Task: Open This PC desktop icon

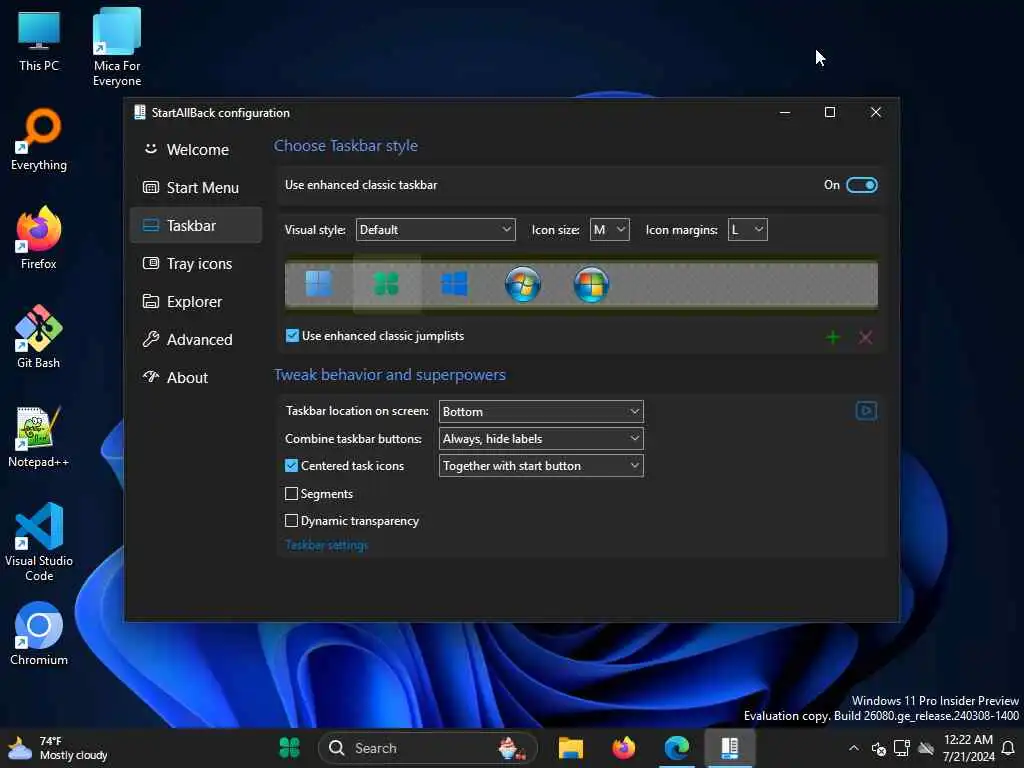Action: point(39,40)
